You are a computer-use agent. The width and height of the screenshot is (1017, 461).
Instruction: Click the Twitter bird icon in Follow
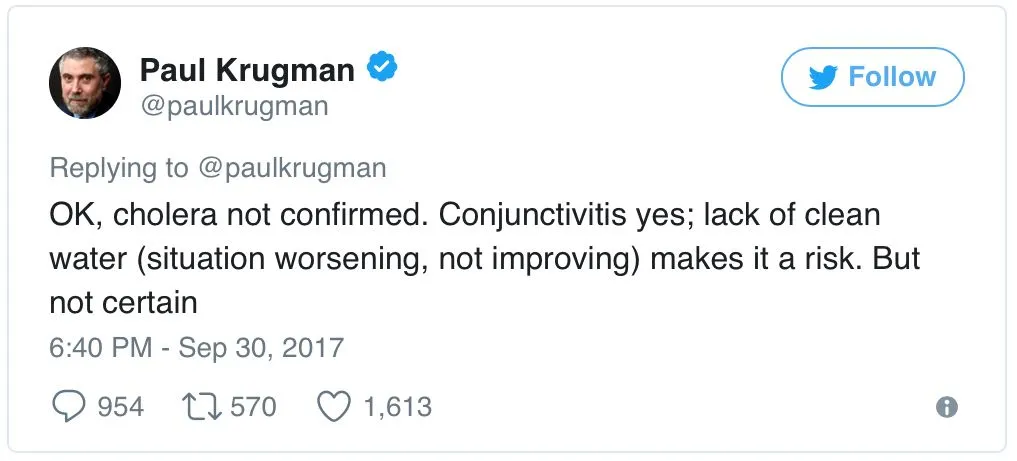coord(822,77)
